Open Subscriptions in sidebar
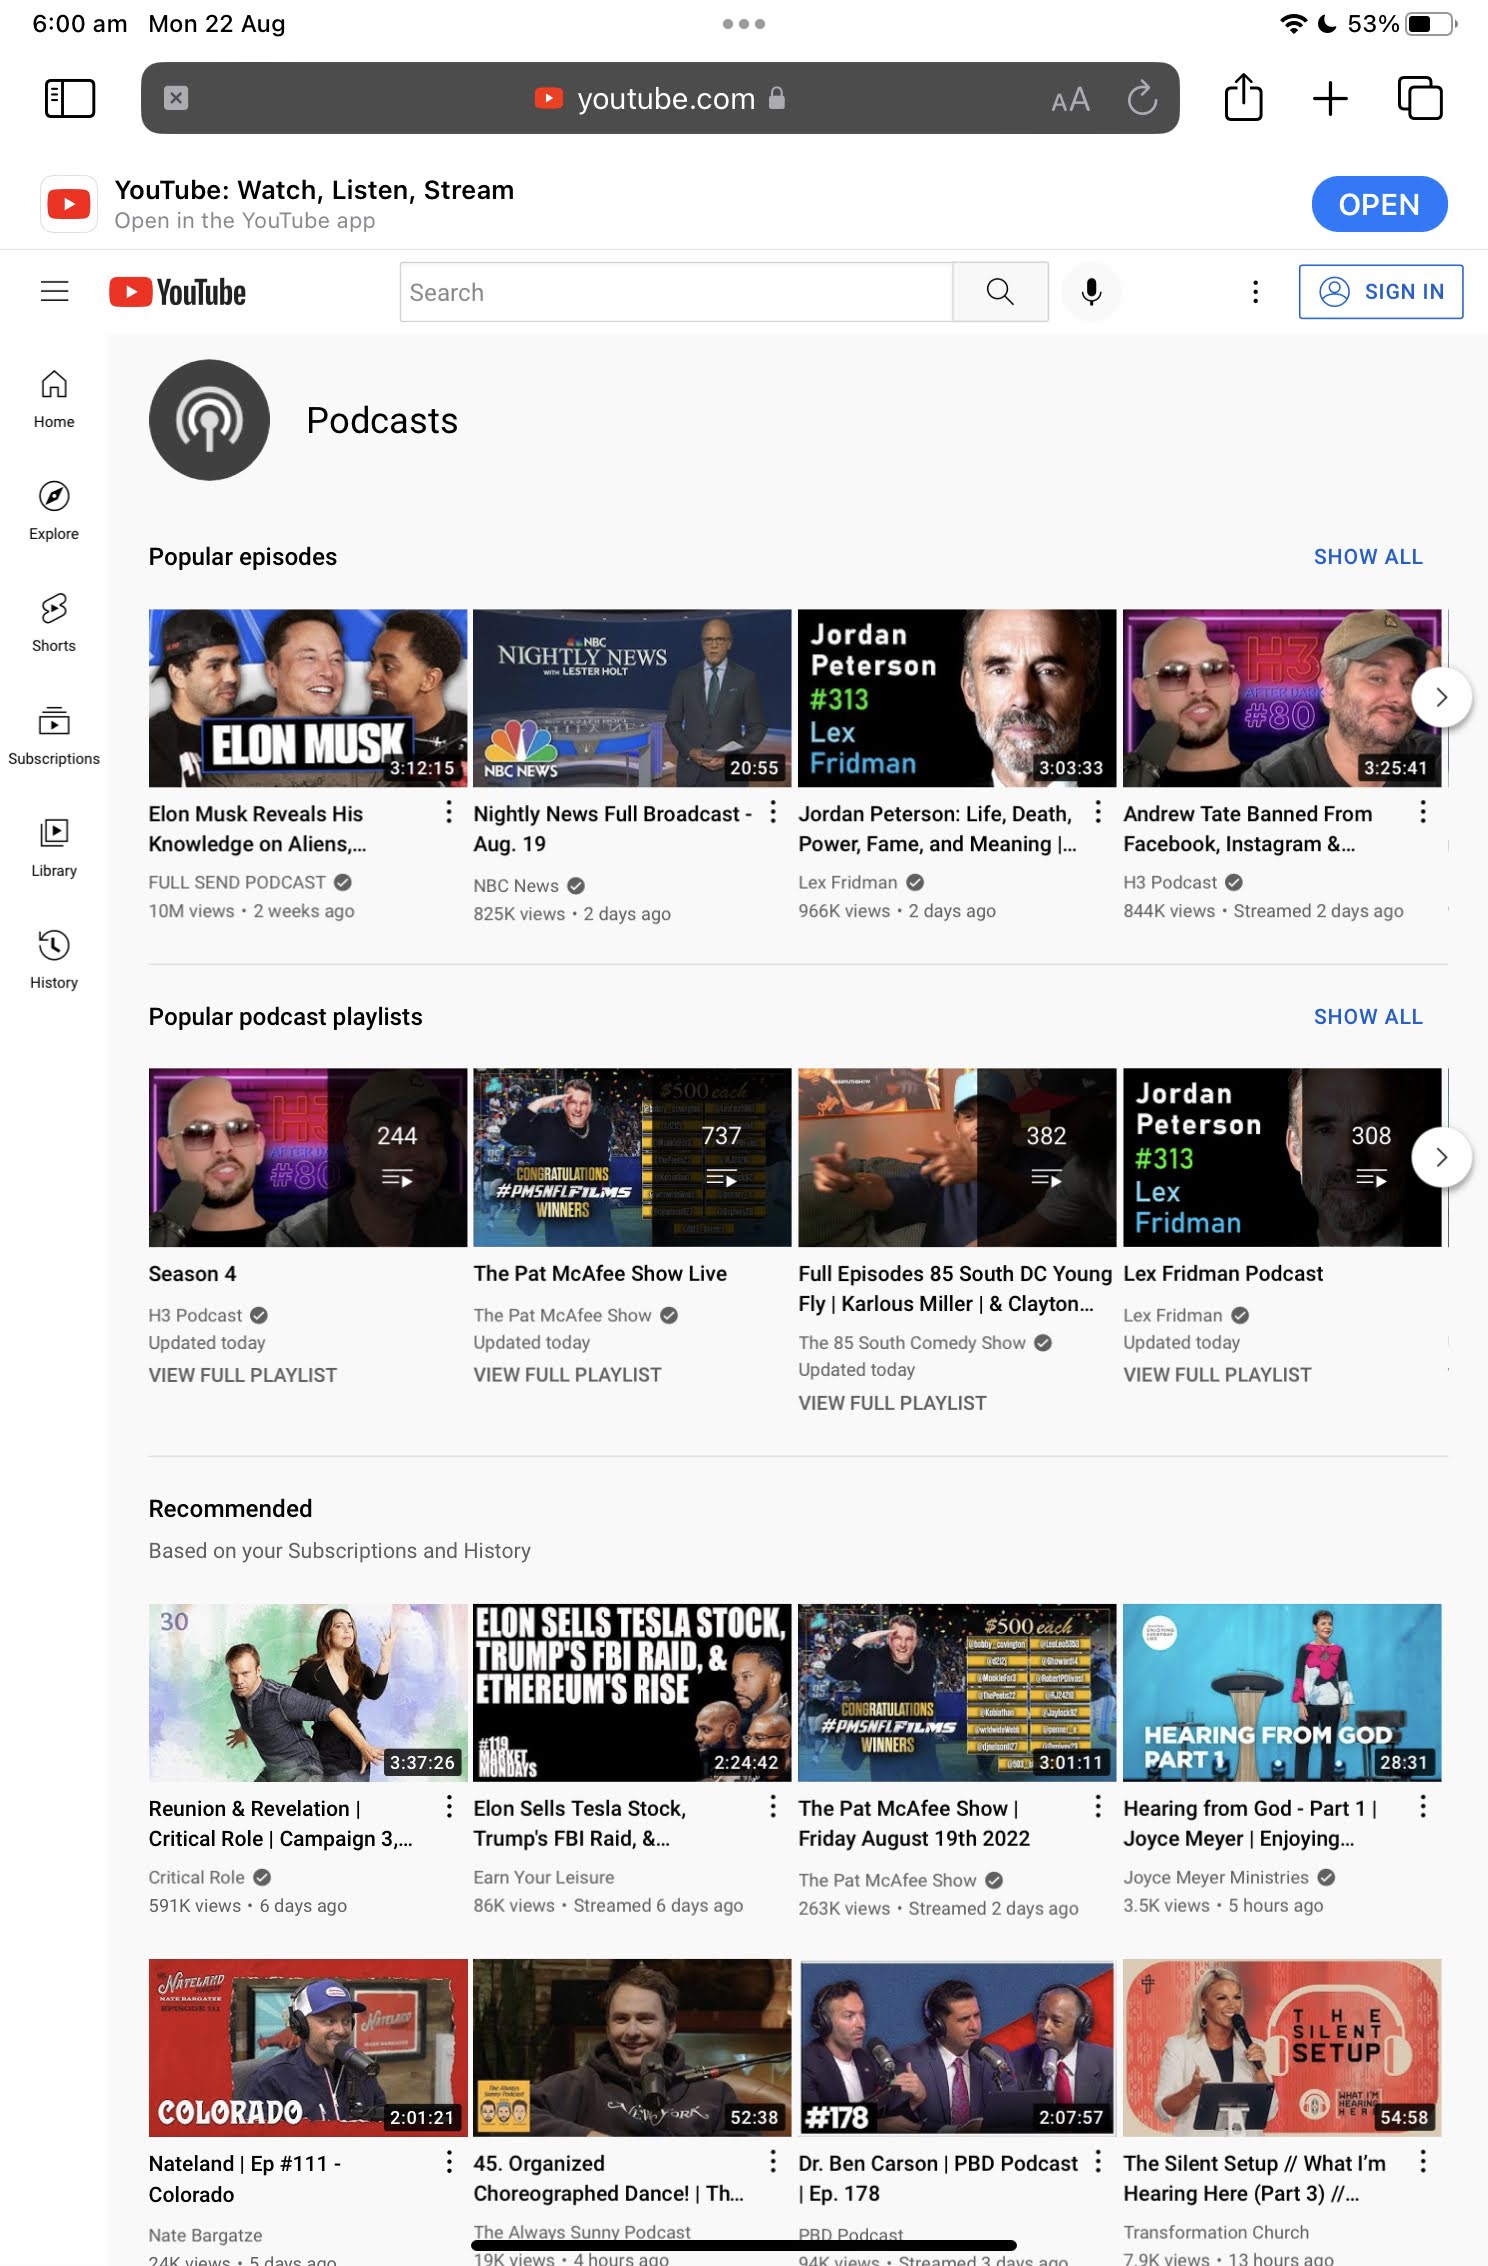The height and width of the screenshot is (2266, 1488). tap(54, 735)
